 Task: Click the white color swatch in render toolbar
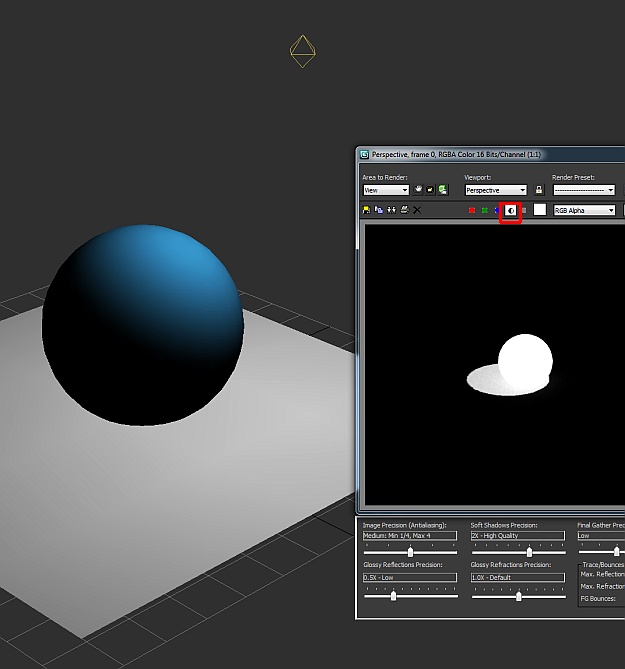(x=540, y=209)
